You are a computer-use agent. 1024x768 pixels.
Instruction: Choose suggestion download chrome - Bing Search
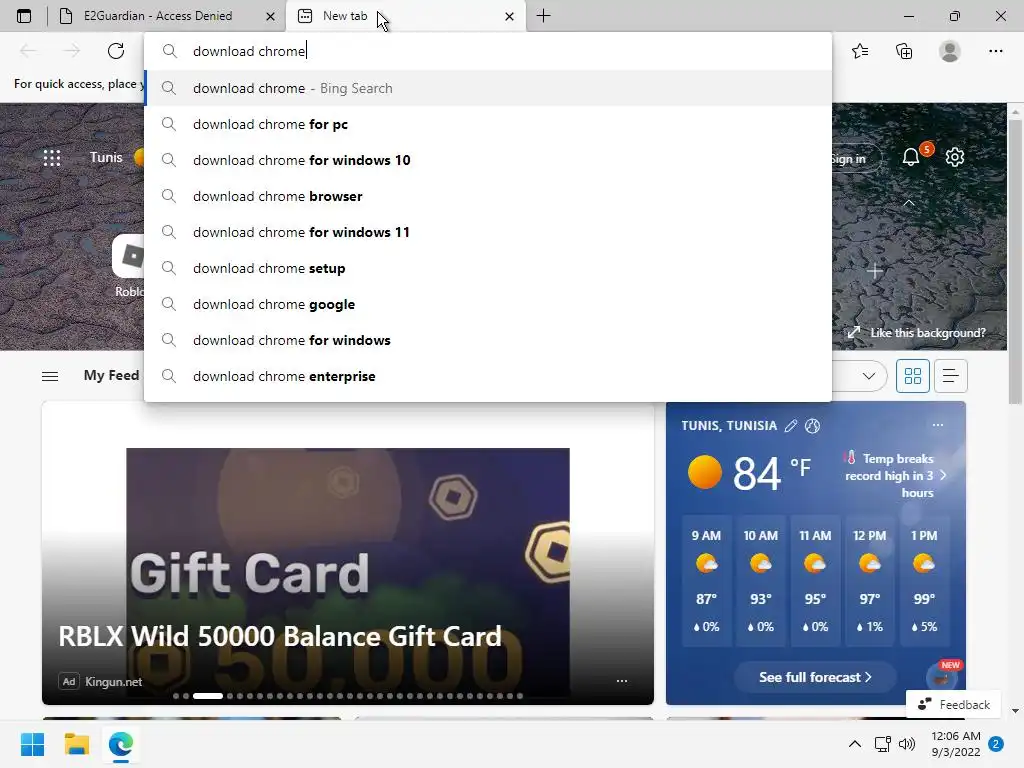click(488, 88)
